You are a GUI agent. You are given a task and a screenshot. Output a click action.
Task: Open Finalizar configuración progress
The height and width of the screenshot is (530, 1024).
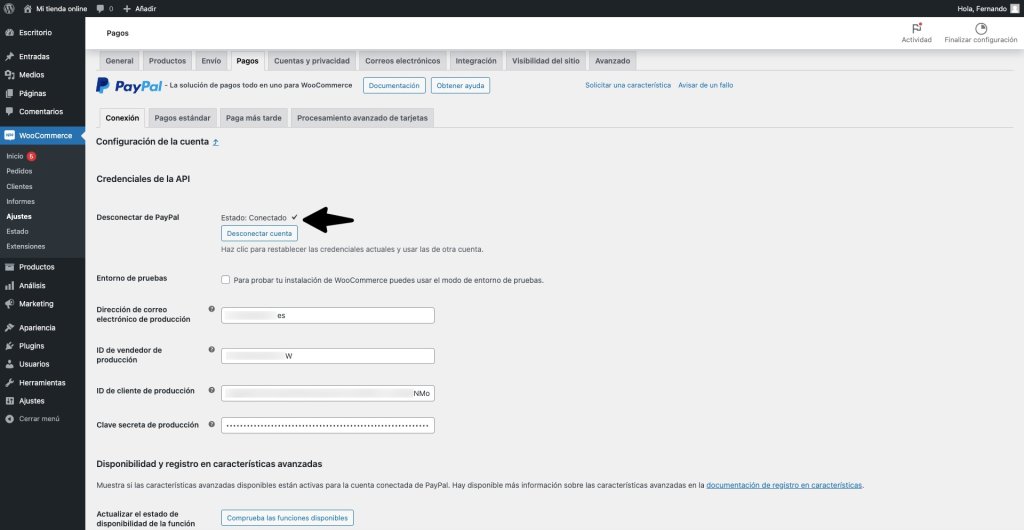(980, 33)
